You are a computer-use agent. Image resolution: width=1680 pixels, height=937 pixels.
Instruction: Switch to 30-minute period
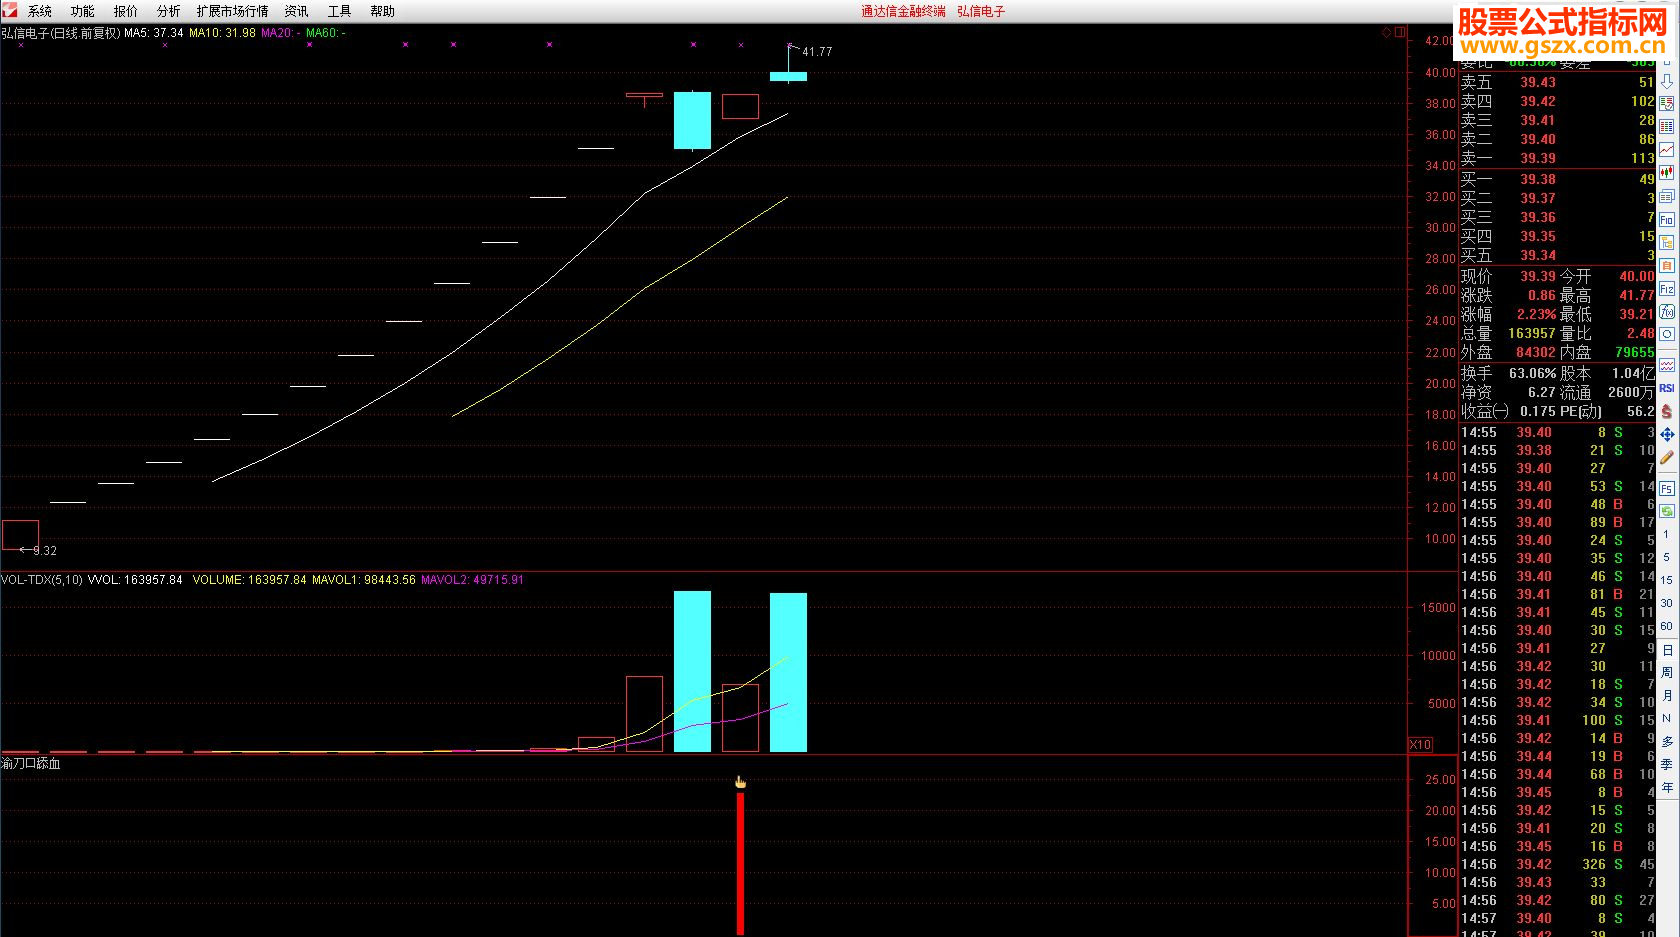click(1667, 603)
